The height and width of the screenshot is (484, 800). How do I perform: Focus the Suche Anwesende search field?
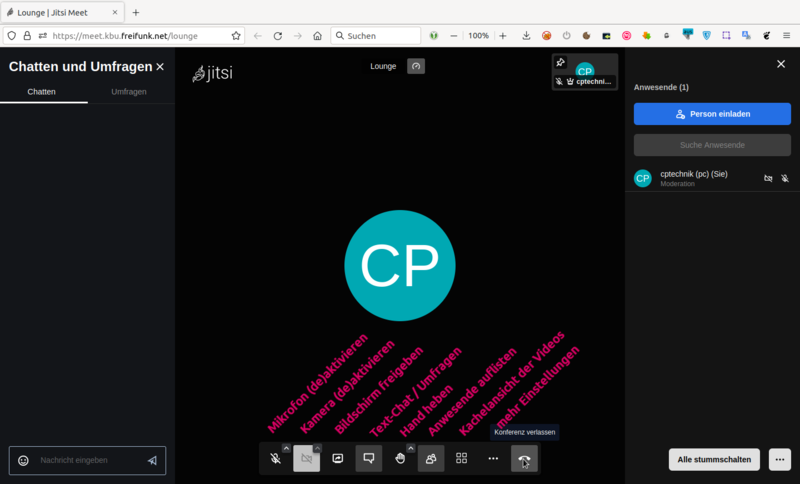(712, 145)
